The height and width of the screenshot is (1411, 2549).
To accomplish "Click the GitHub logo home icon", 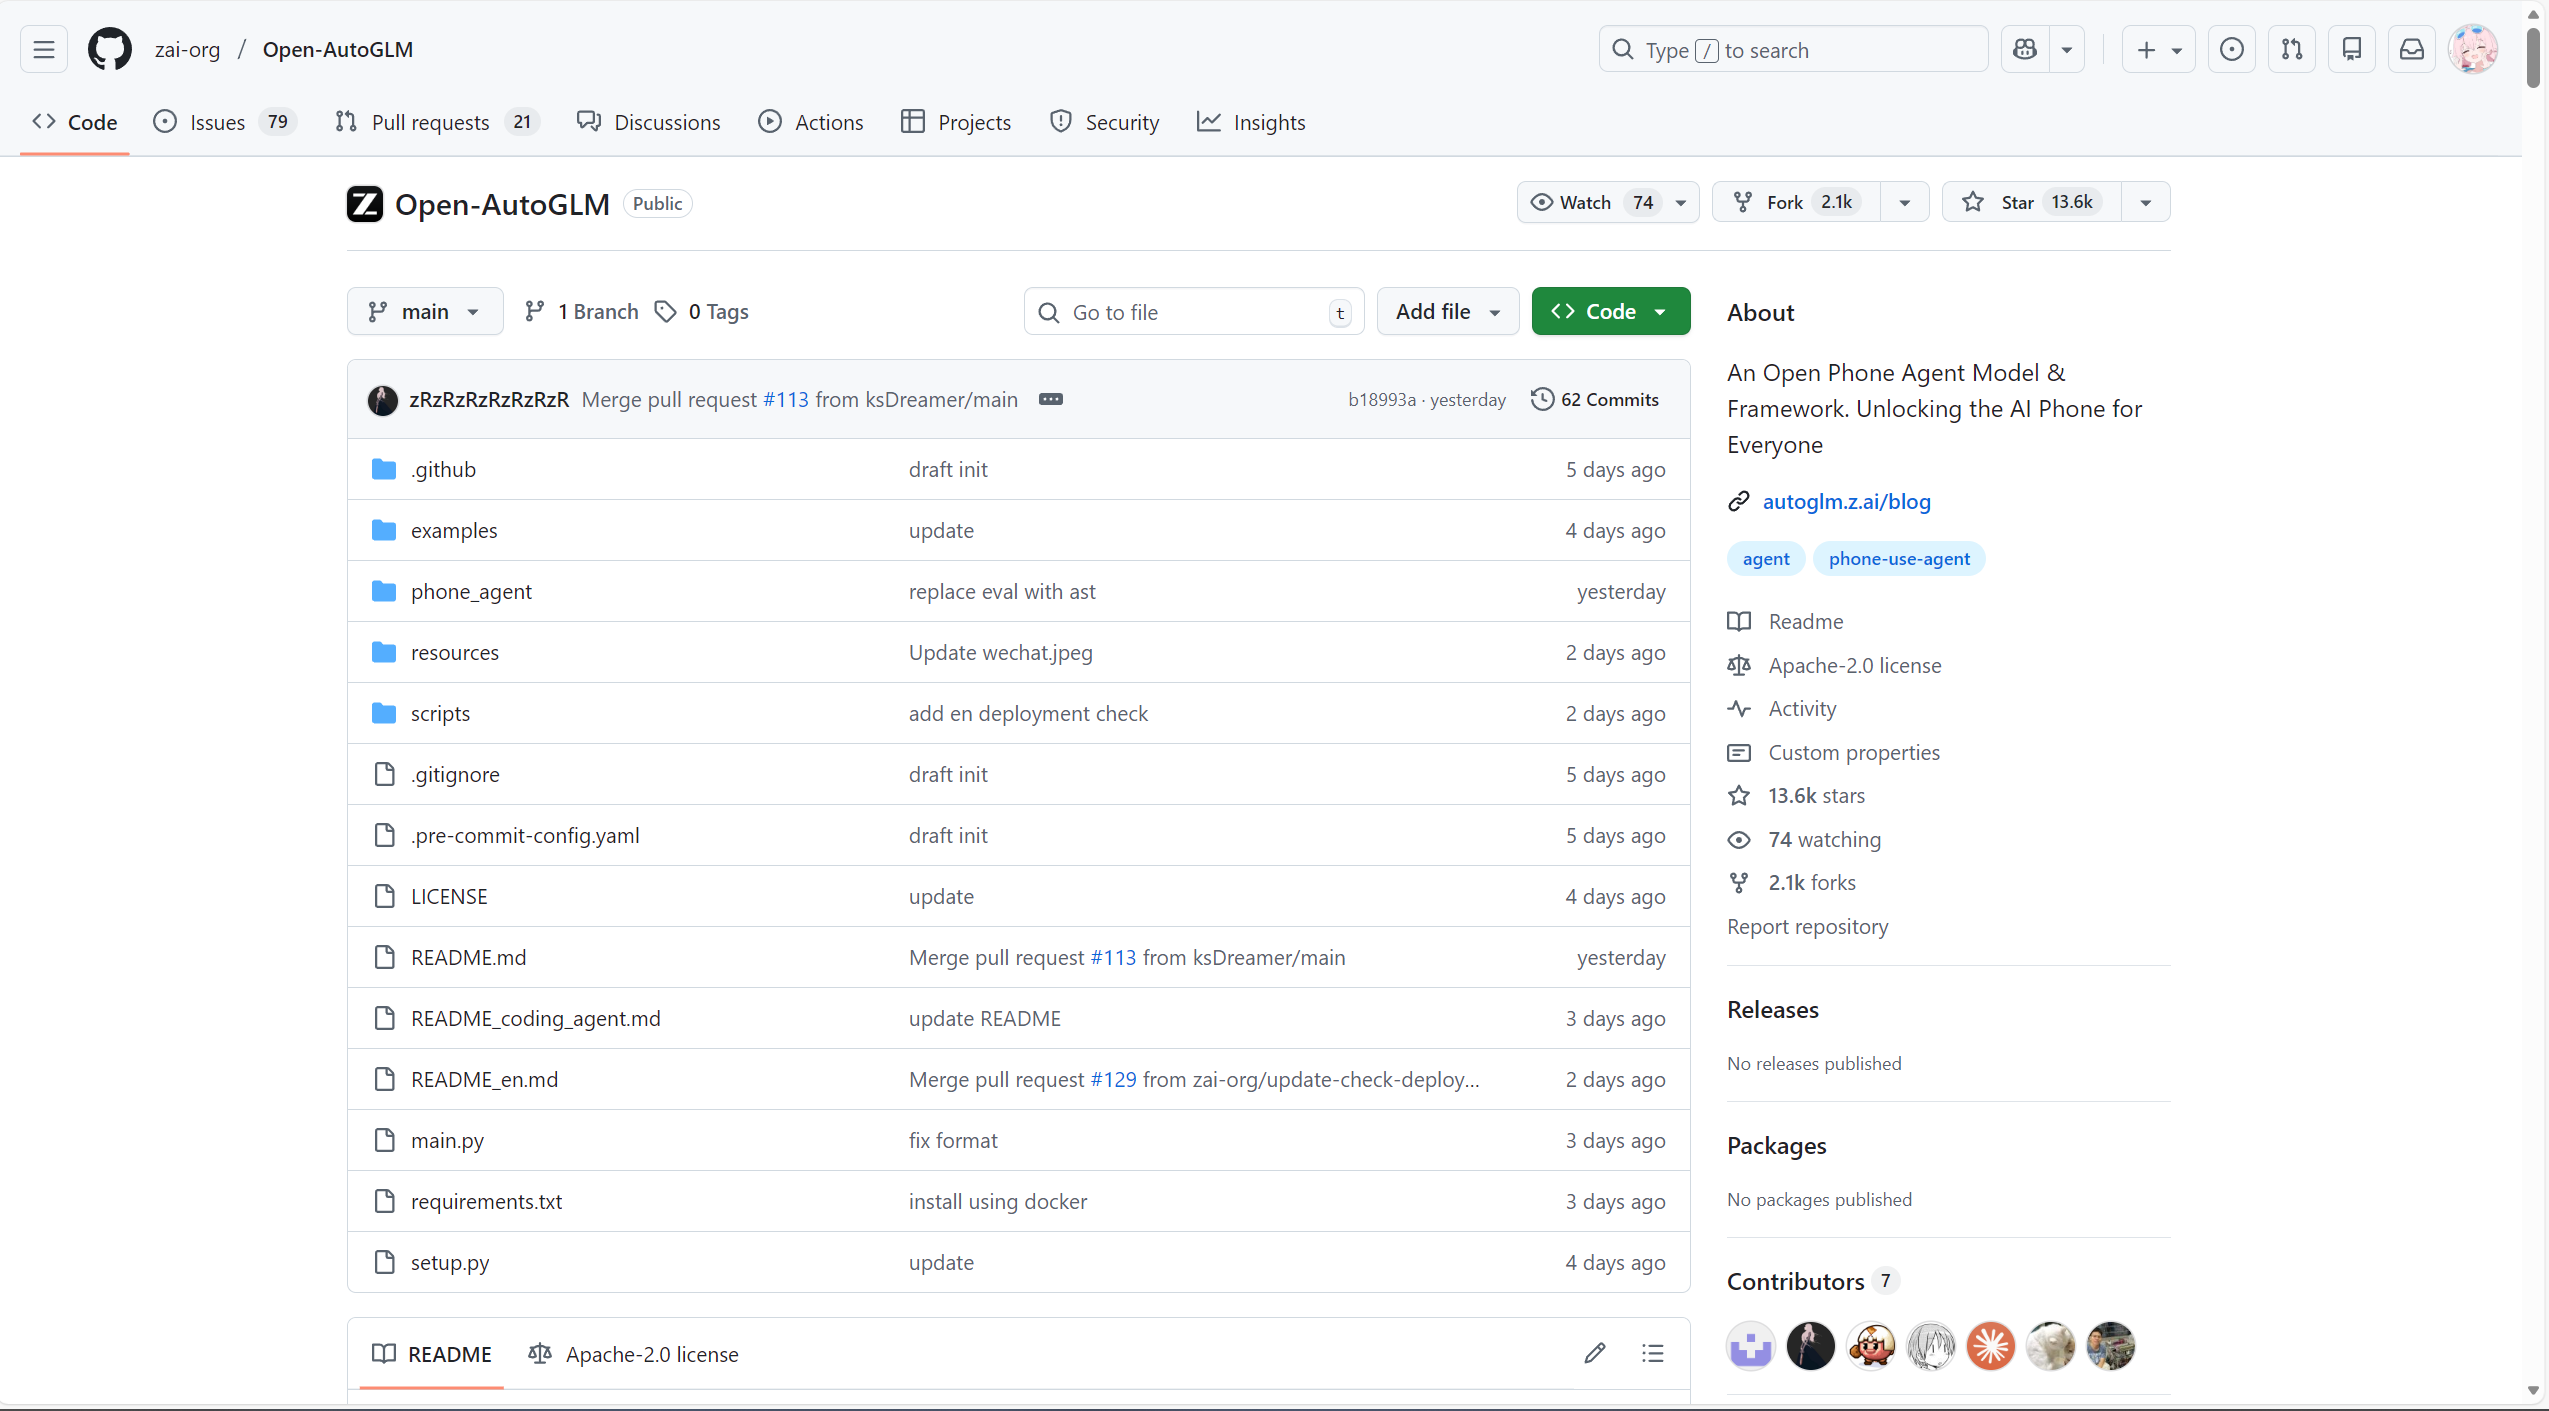I will 109,49.
